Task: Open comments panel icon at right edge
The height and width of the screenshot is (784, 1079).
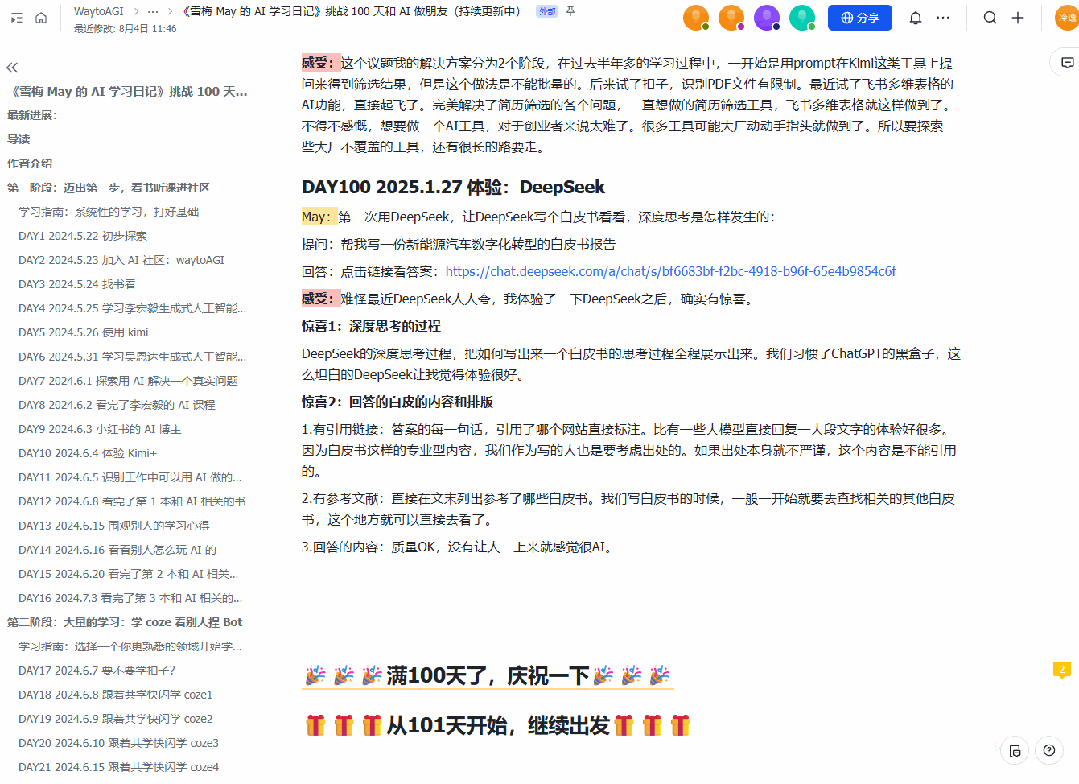Action: pyautogui.click(x=1067, y=62)
